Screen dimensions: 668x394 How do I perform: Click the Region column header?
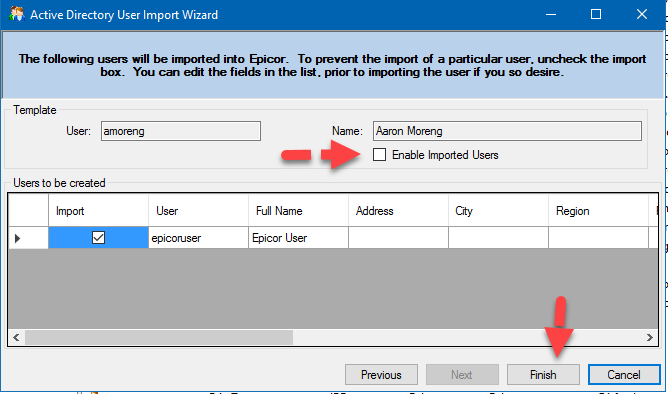click(x=598, y=210)
